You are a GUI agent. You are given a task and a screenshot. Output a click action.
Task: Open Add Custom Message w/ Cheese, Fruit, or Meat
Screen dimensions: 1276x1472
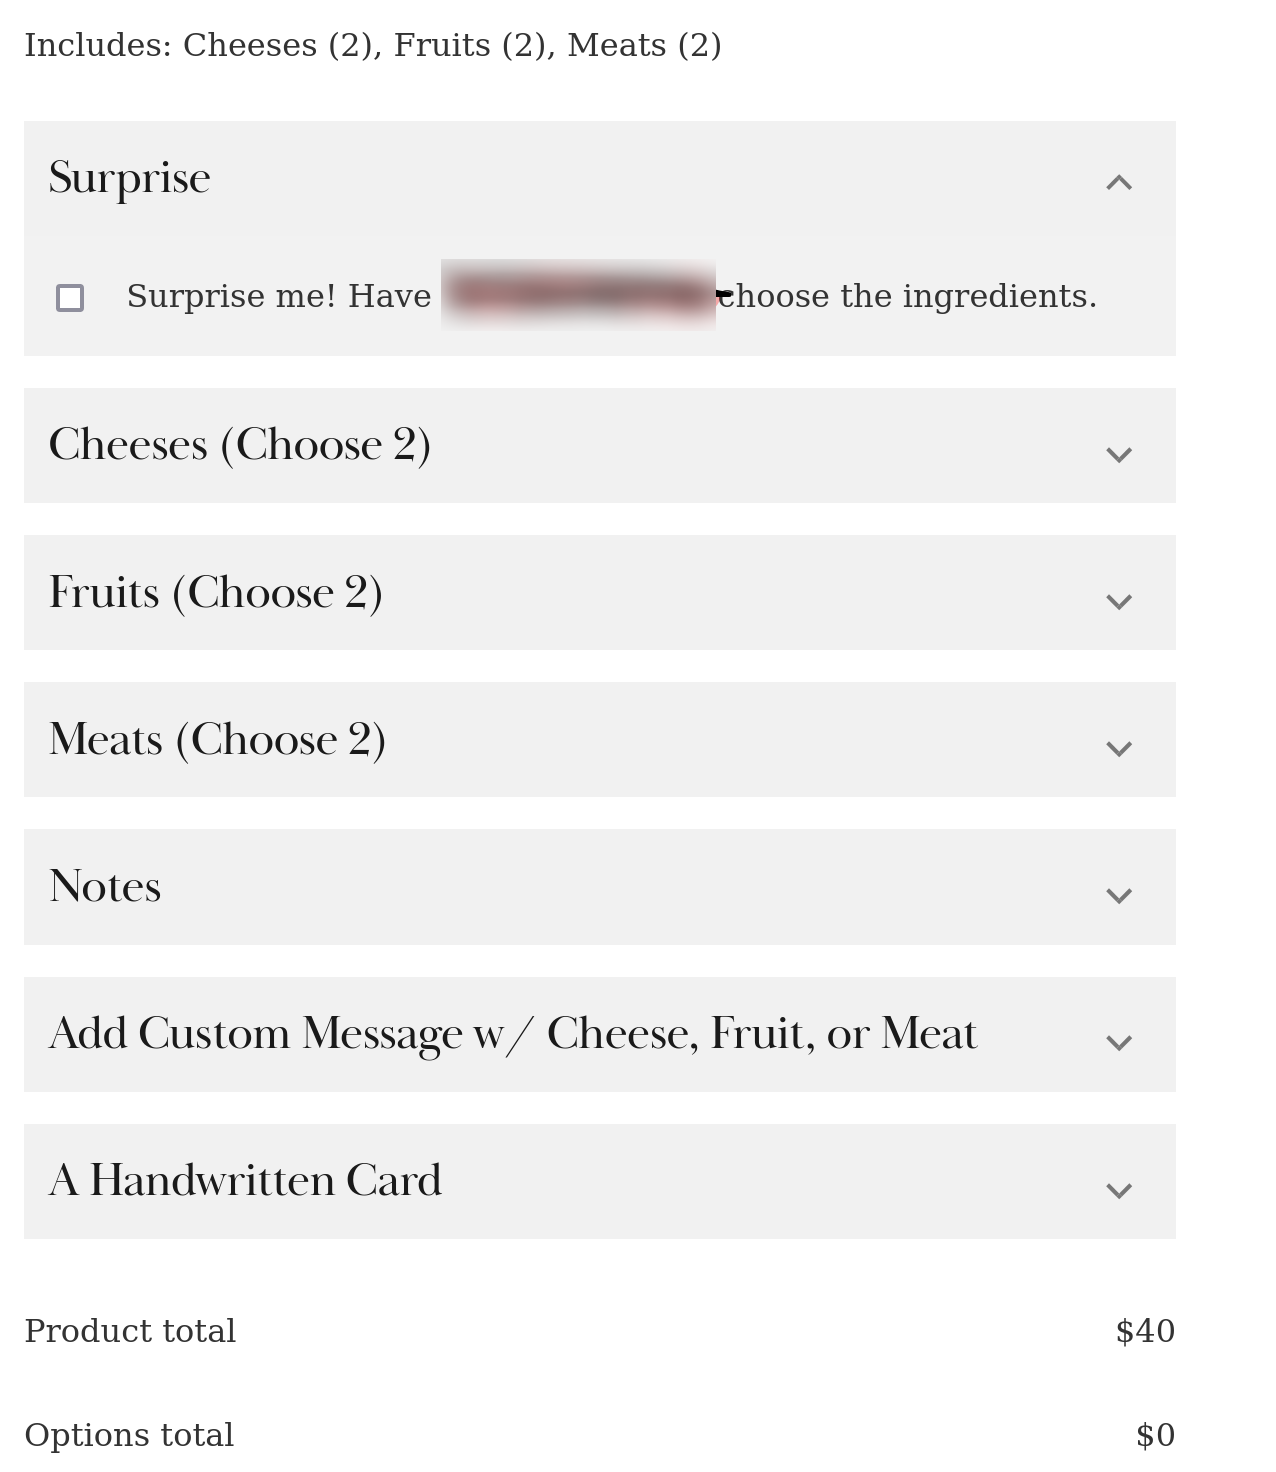[x=513, y=1034]
